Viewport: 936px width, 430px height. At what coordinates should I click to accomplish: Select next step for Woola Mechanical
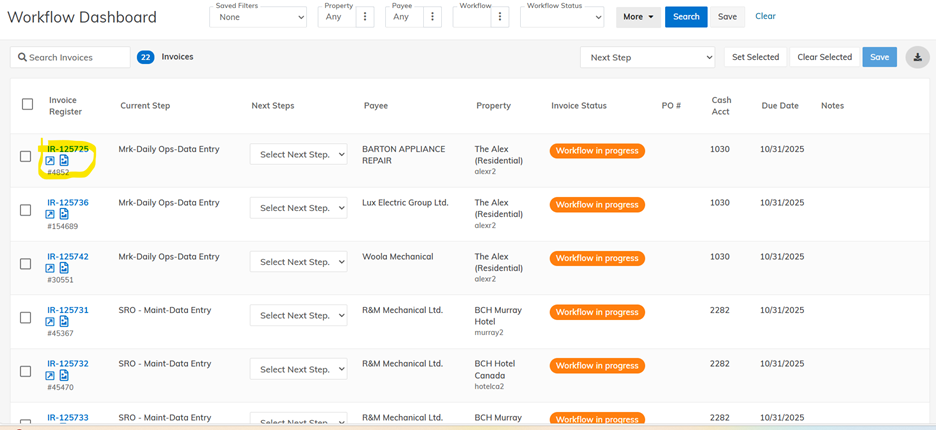[x=298, y=262]
